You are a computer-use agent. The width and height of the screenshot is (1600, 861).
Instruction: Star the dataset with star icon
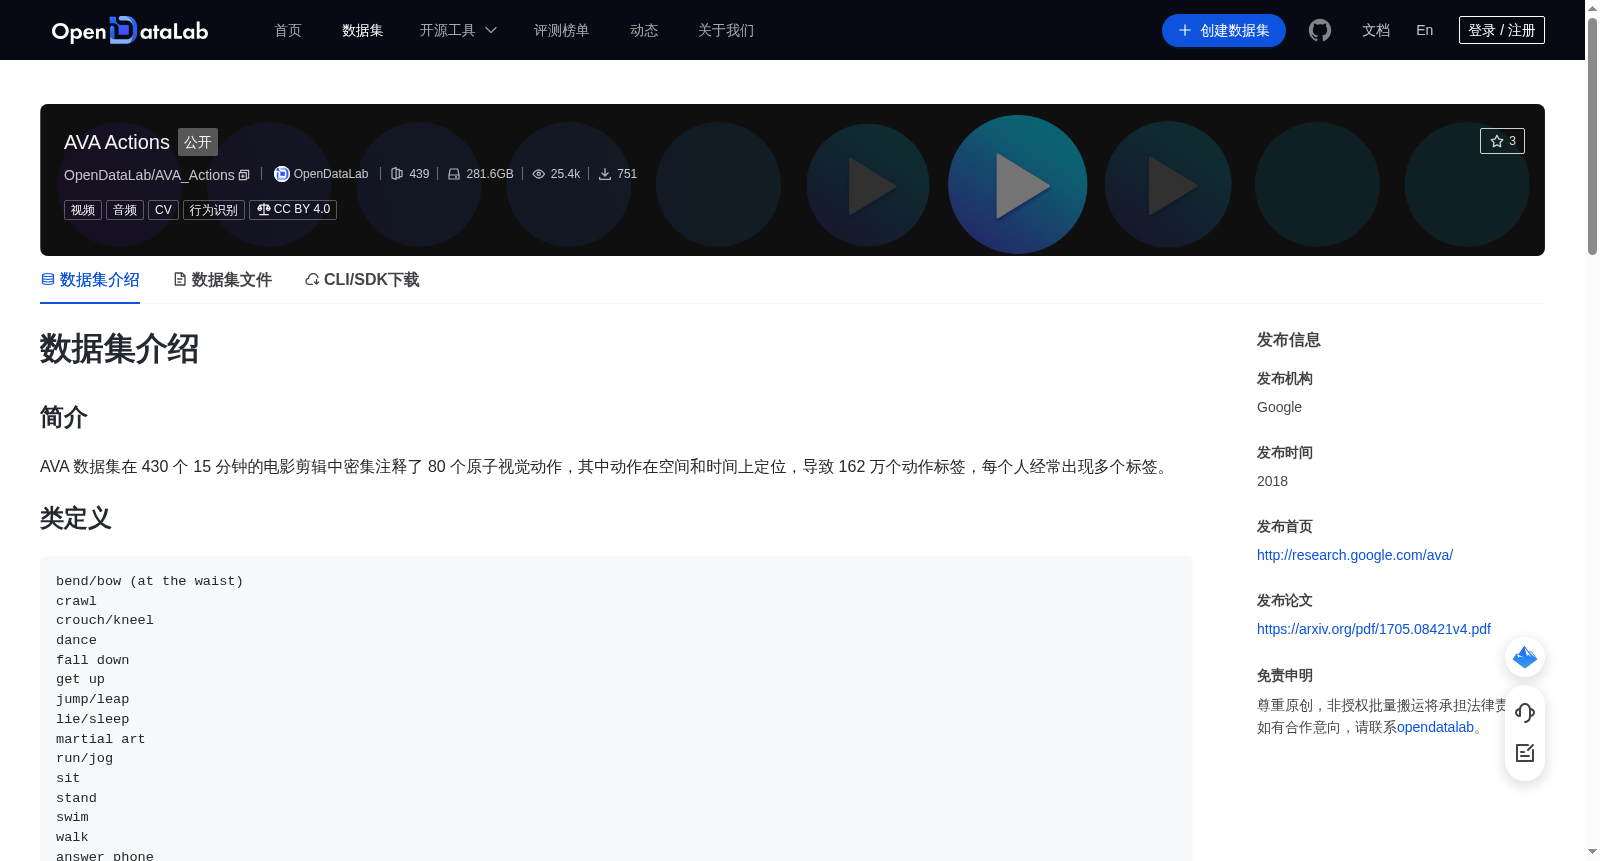(x=1502, y=141)
